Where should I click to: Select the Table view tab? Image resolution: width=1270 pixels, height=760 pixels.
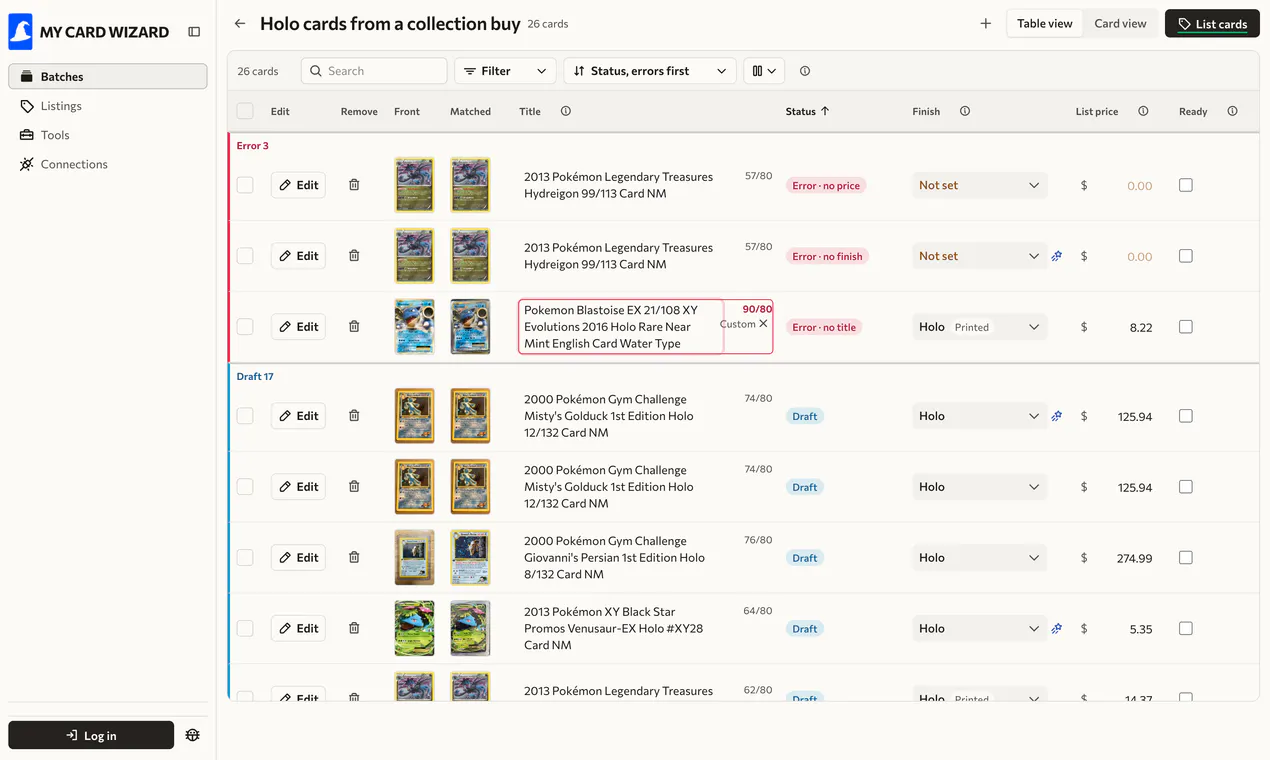(x=1045, y=23)
